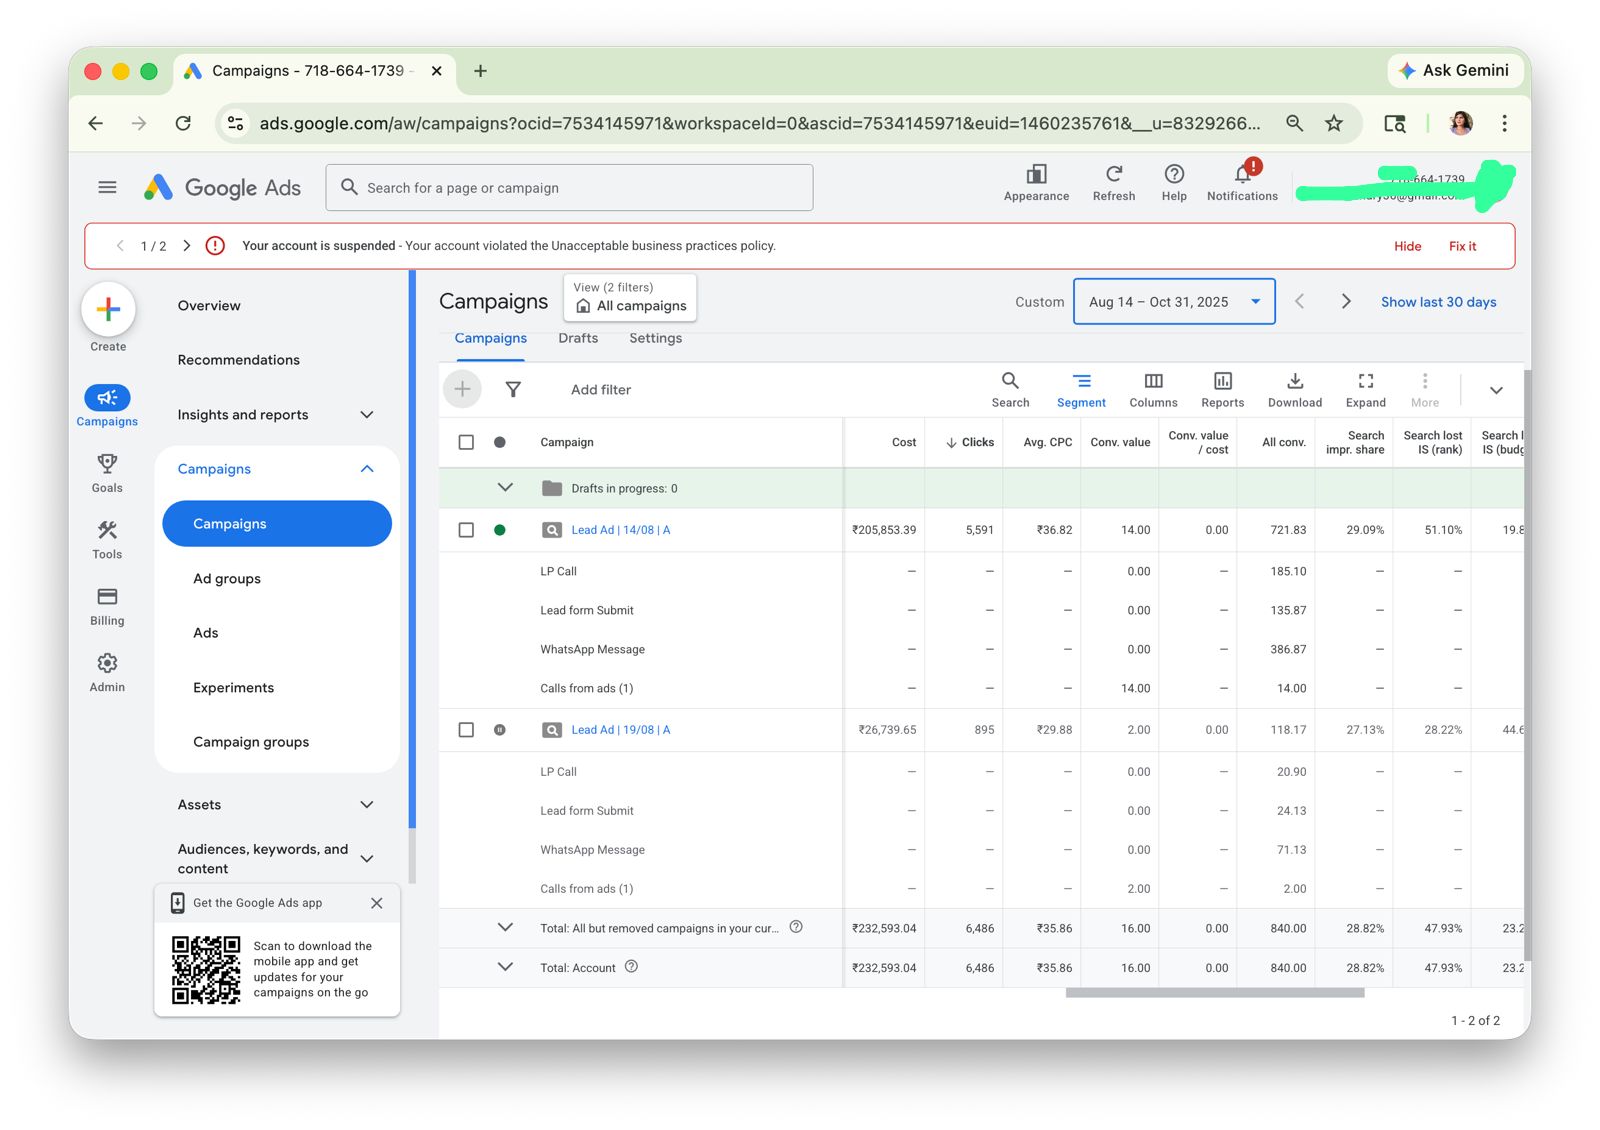Check the Lead Ad | 19/08 | A checkbox
1600x1130 pixels.
466,730
